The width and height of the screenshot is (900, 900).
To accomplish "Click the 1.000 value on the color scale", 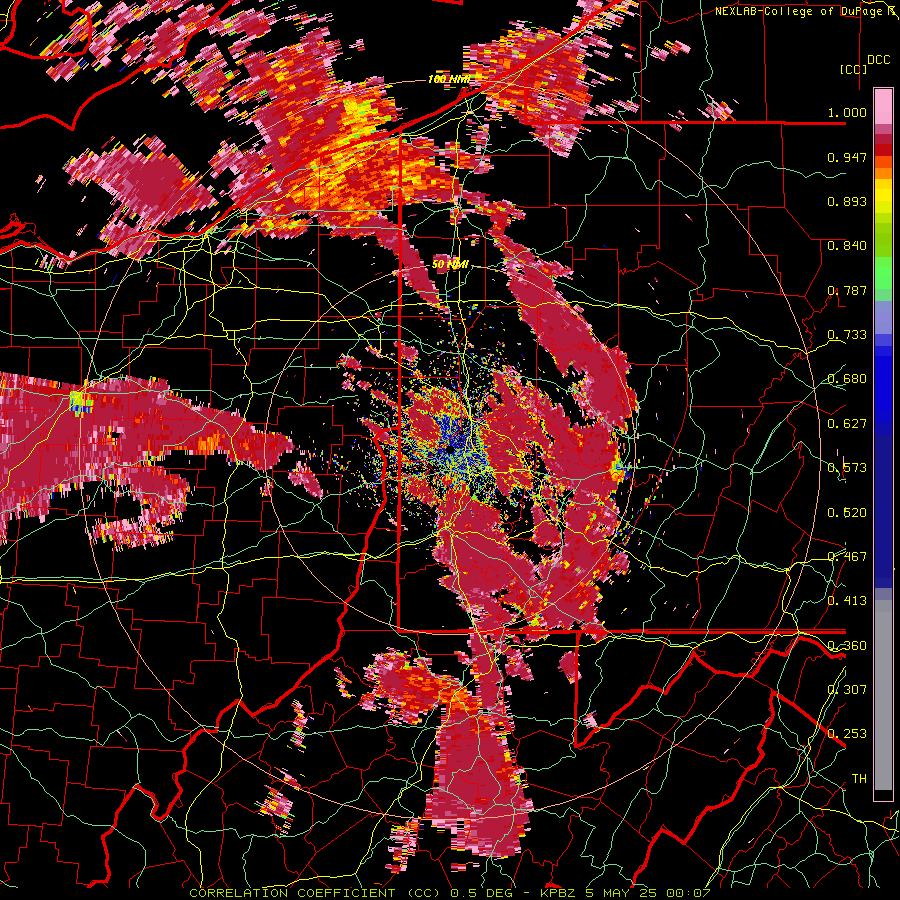I will click(x=847, y=112).
